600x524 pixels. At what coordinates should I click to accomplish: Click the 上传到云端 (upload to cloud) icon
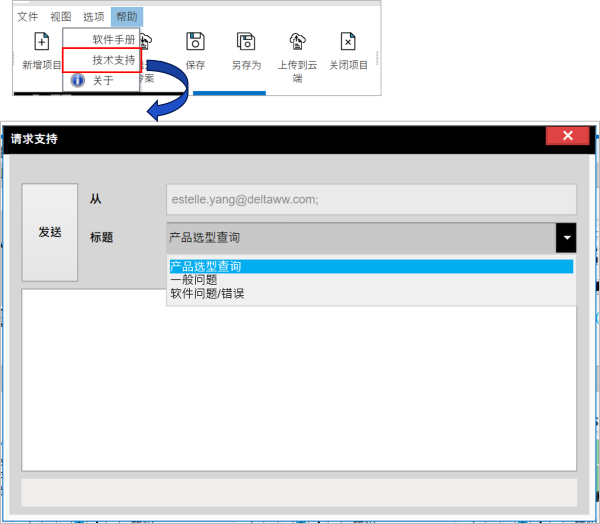click(297, 42)
